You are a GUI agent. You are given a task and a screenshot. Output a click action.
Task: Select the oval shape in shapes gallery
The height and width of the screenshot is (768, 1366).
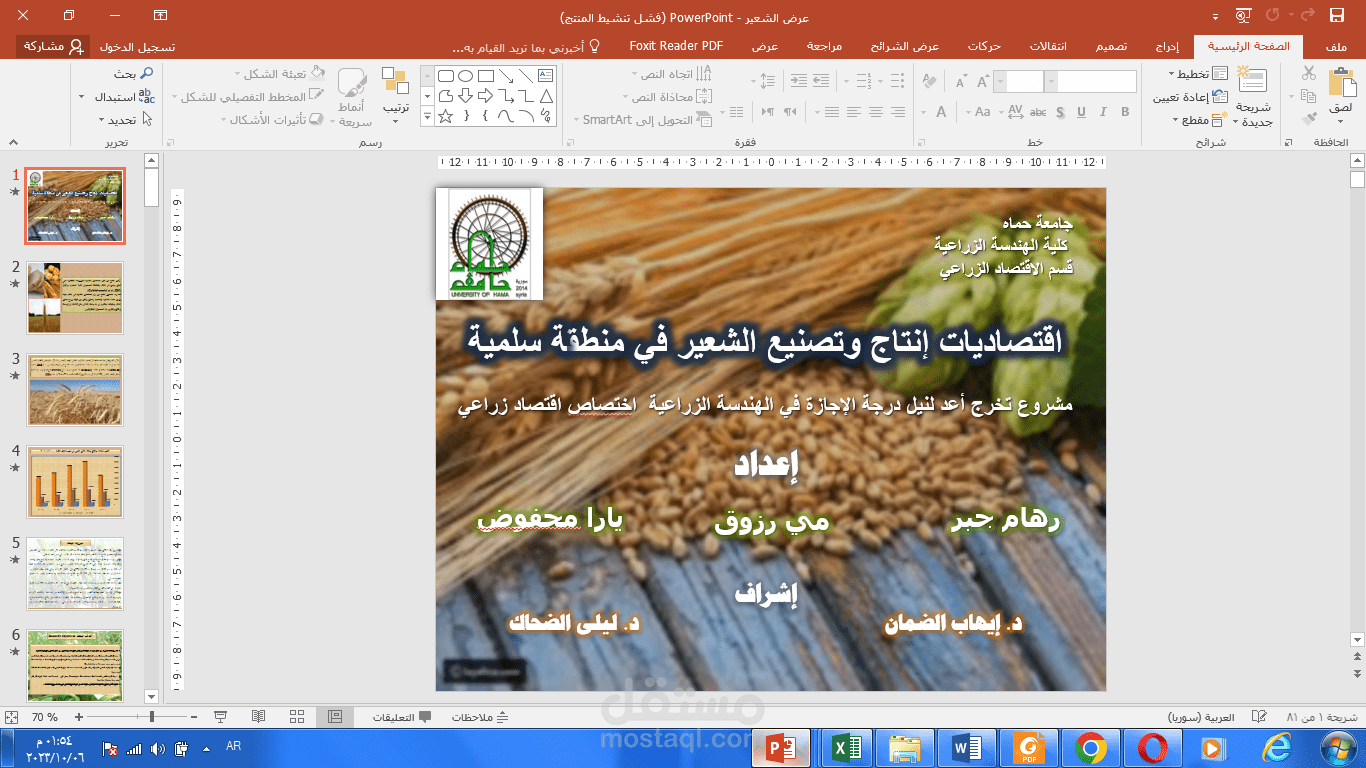pos(466,76)
